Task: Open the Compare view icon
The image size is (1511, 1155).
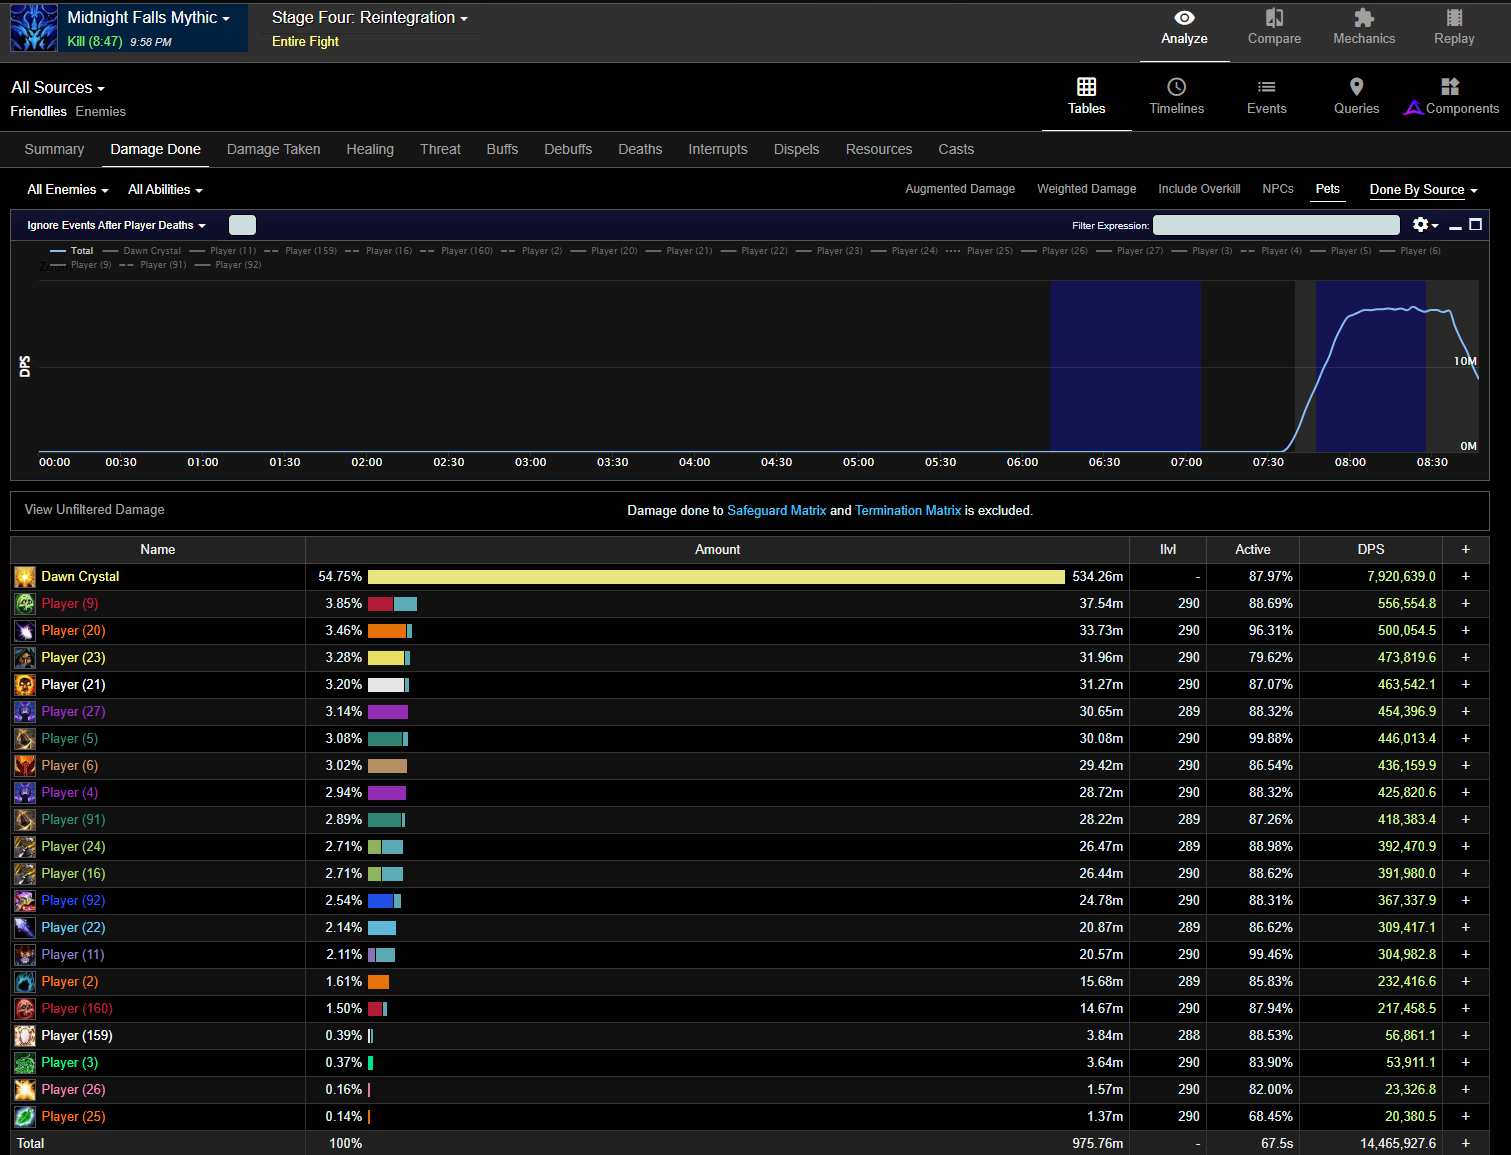Action: (1274, 18)
